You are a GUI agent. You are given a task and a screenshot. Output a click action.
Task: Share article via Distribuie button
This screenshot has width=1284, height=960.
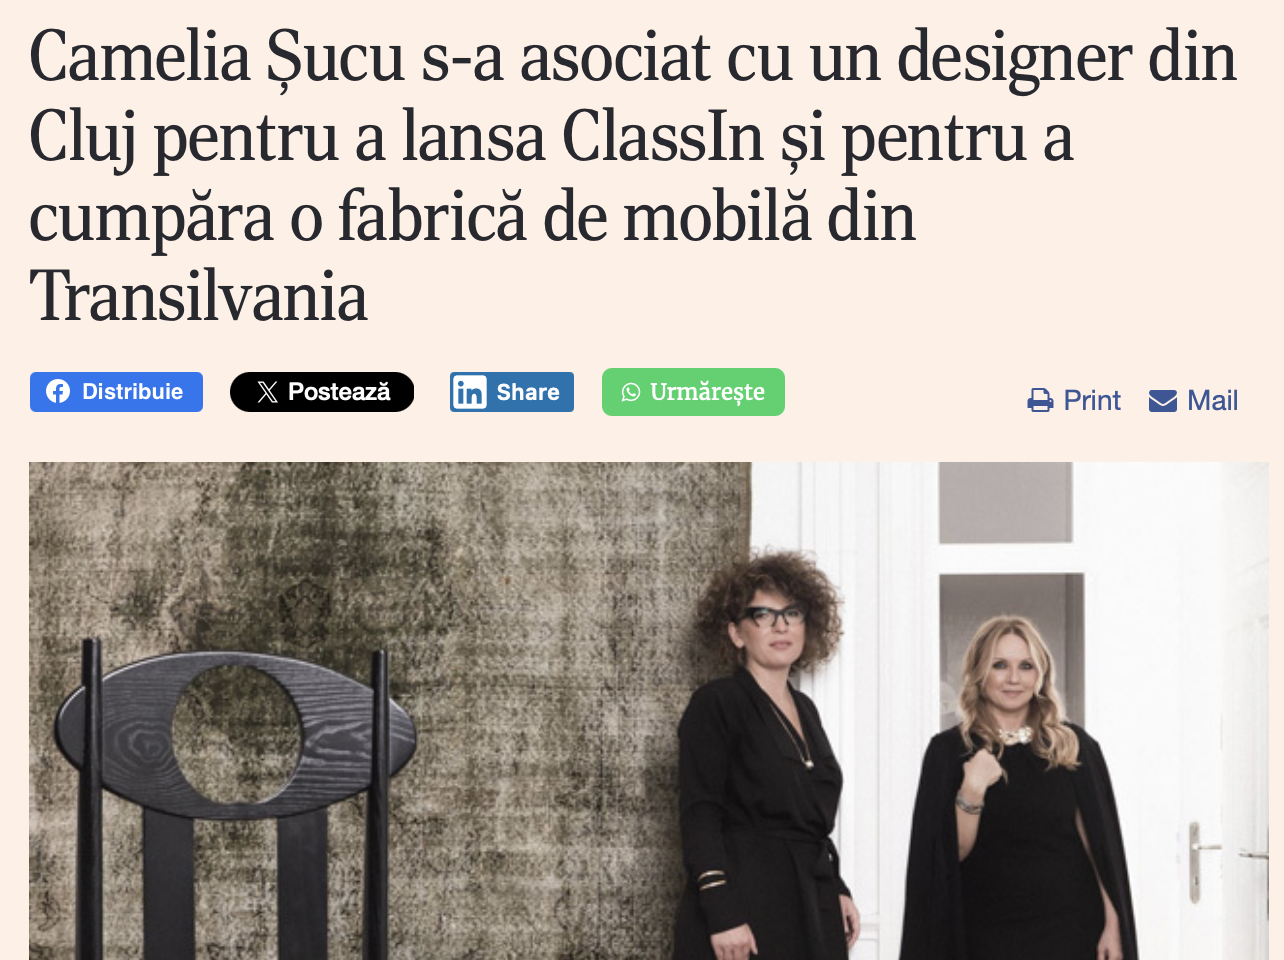116,392
